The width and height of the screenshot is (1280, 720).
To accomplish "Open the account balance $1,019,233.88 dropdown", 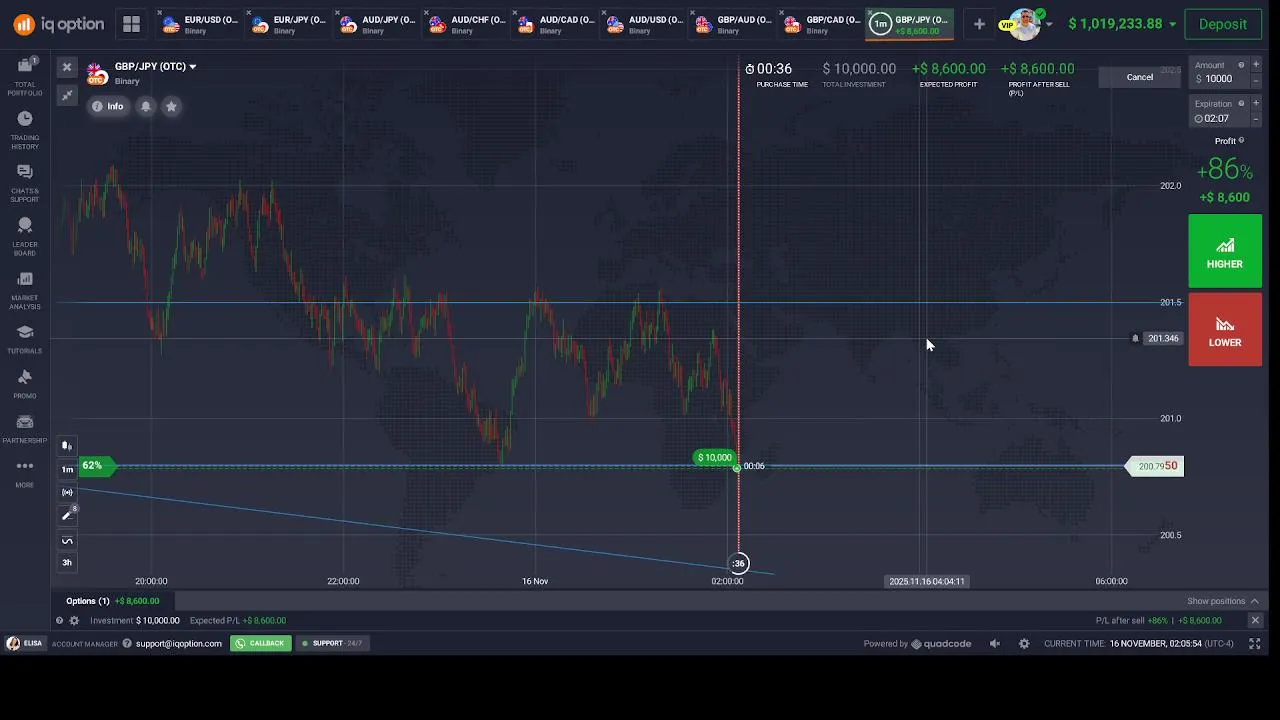I will (1122, 24).
